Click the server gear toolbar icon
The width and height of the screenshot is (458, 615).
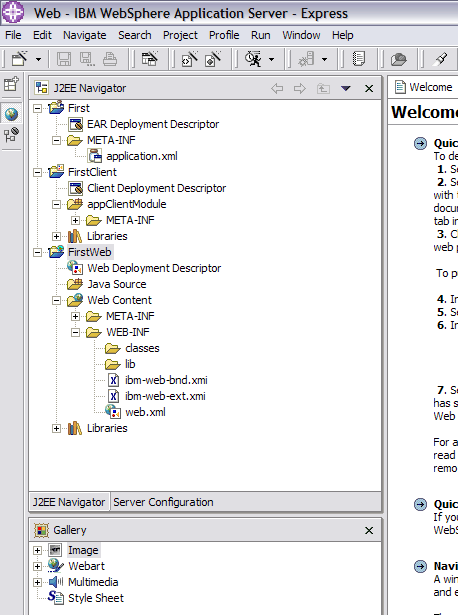(x=306, y=59)
